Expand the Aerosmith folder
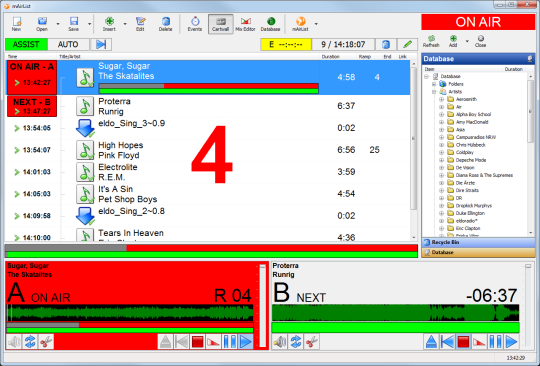Viewport: 540px width, 366px height. 442,99
